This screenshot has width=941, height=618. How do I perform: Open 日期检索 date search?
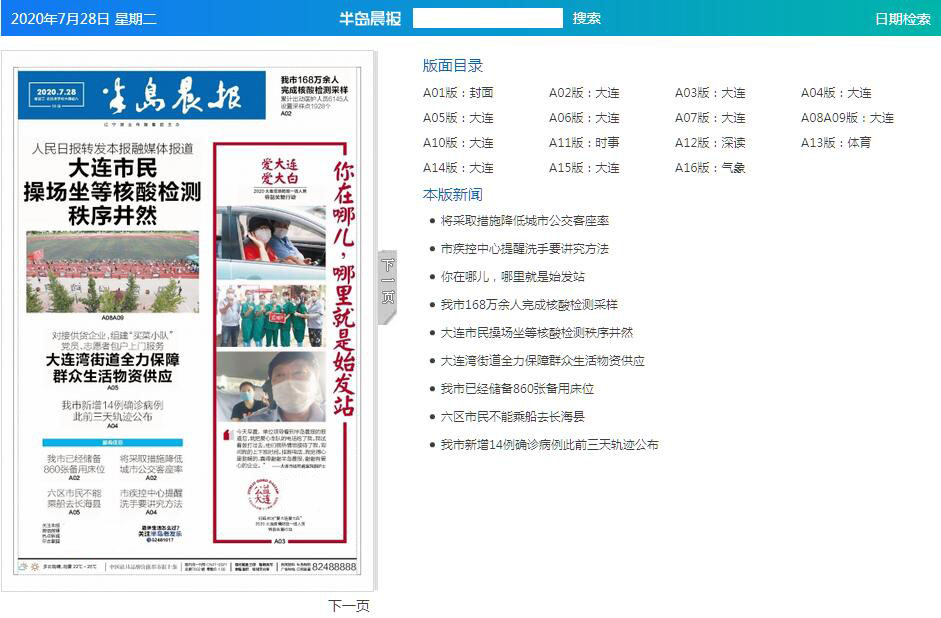[x=902, y=18]
